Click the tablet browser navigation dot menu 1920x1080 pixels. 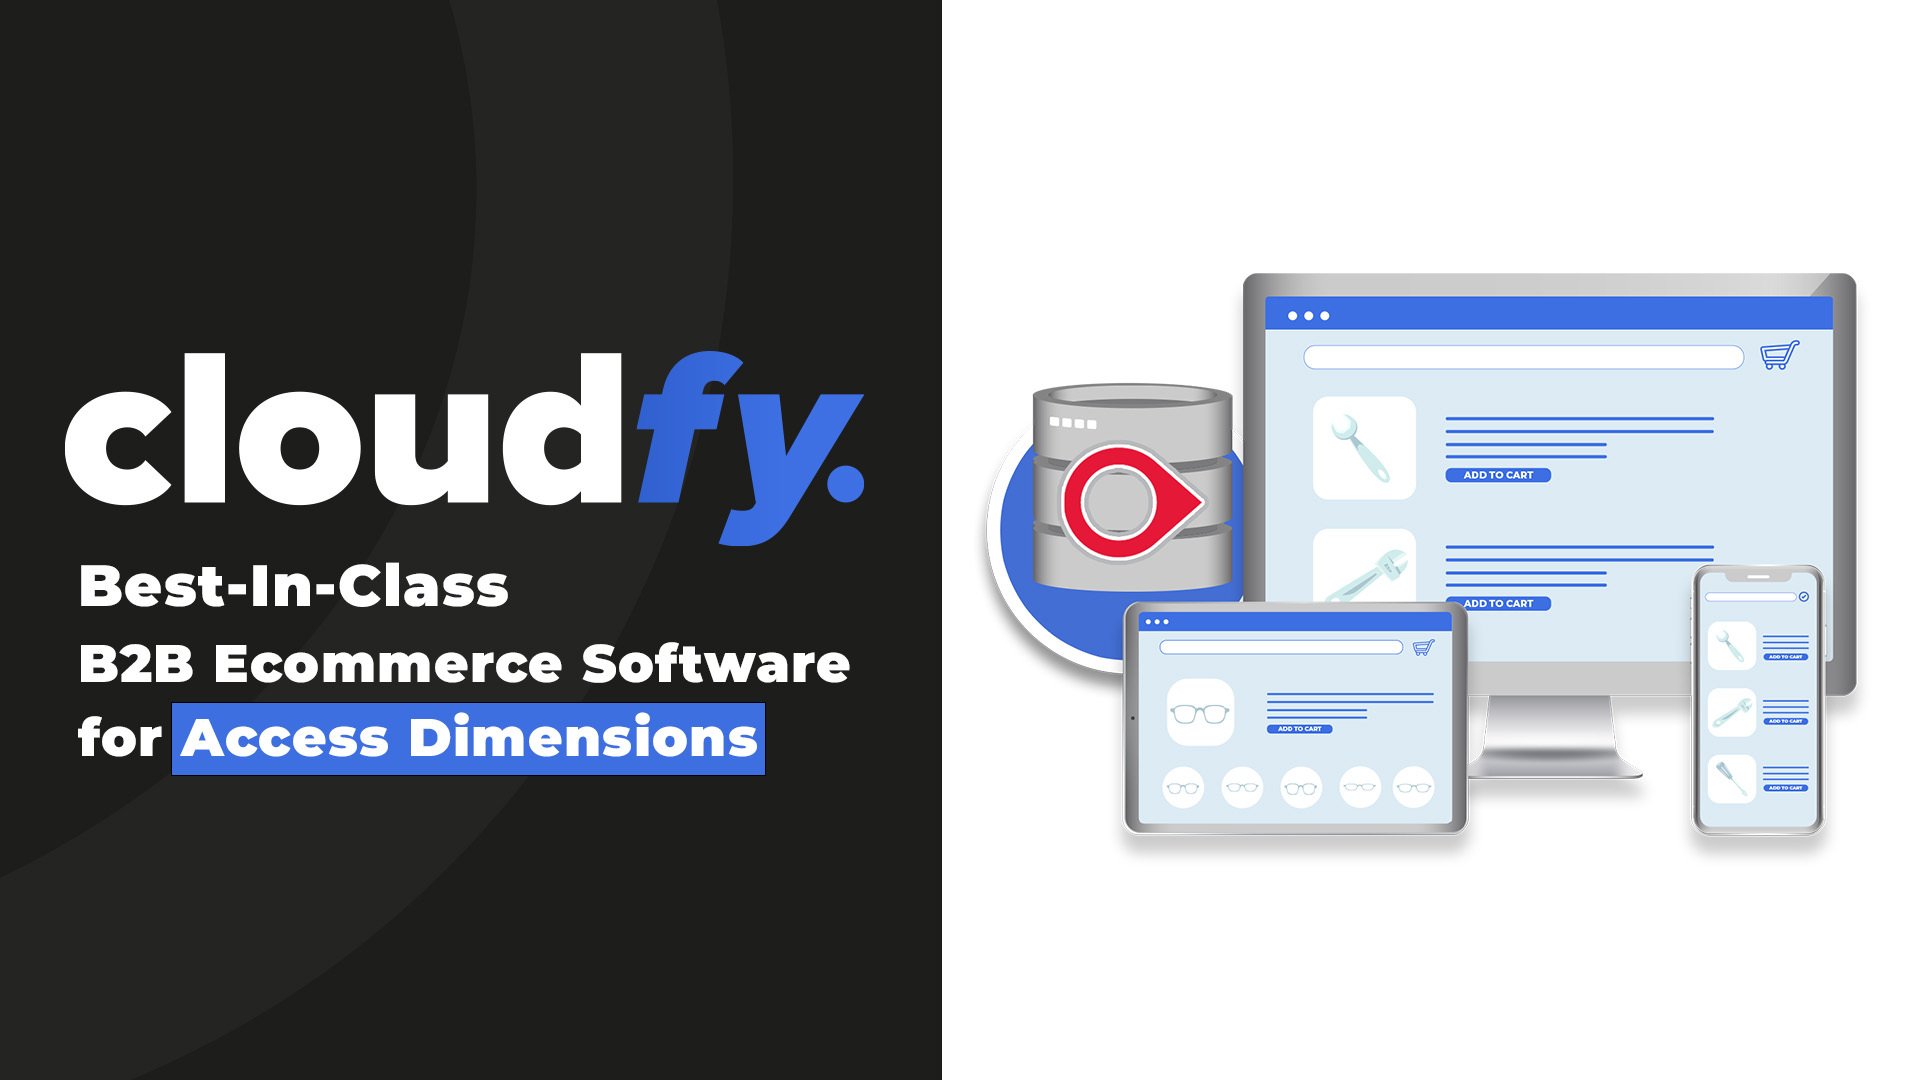1156,622
